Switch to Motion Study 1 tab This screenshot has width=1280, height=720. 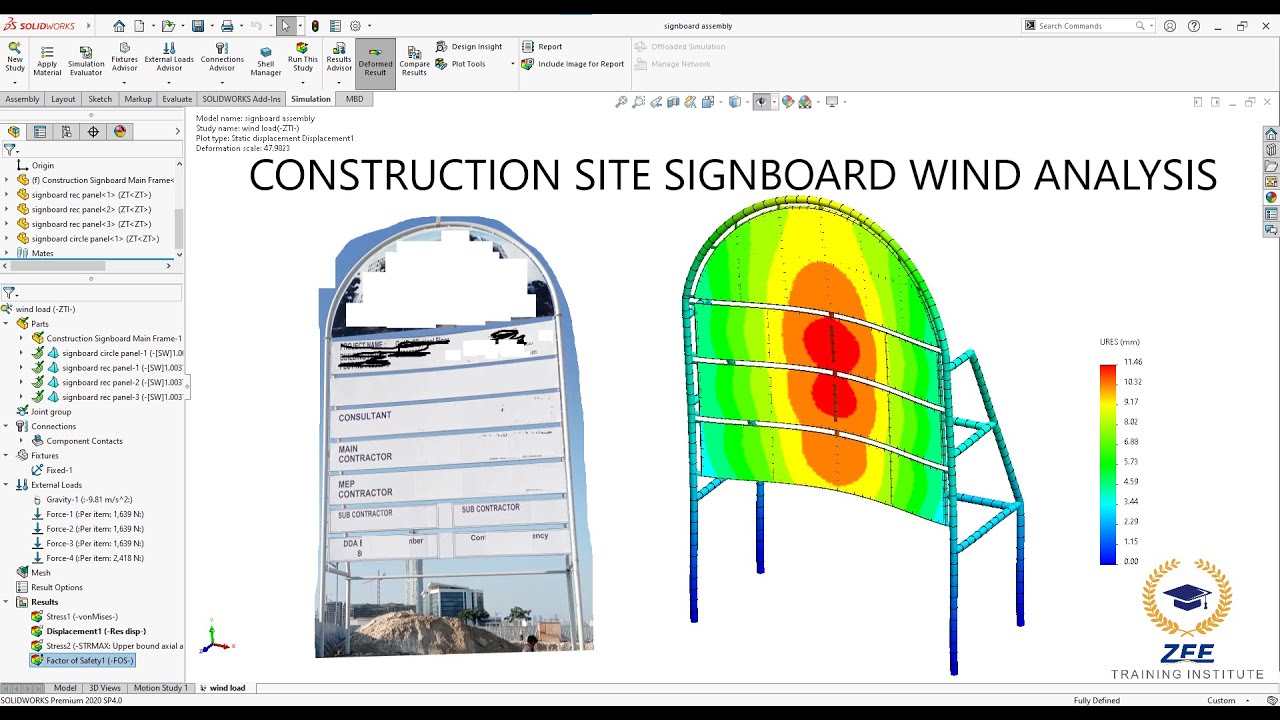coord(160,688)
